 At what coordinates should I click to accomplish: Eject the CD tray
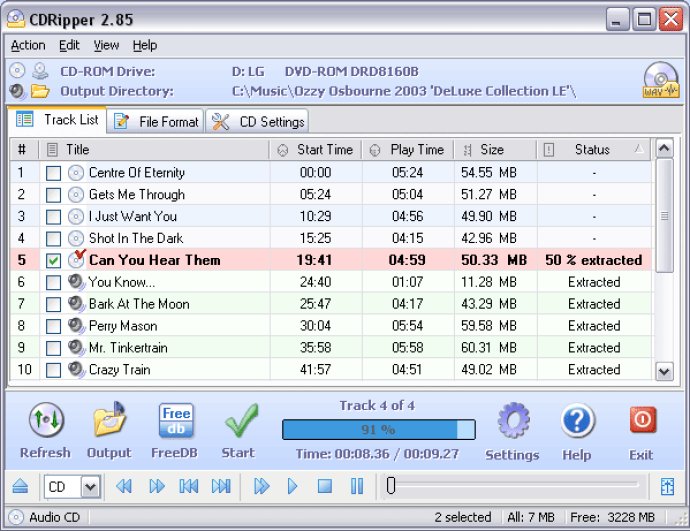[20, 487]
